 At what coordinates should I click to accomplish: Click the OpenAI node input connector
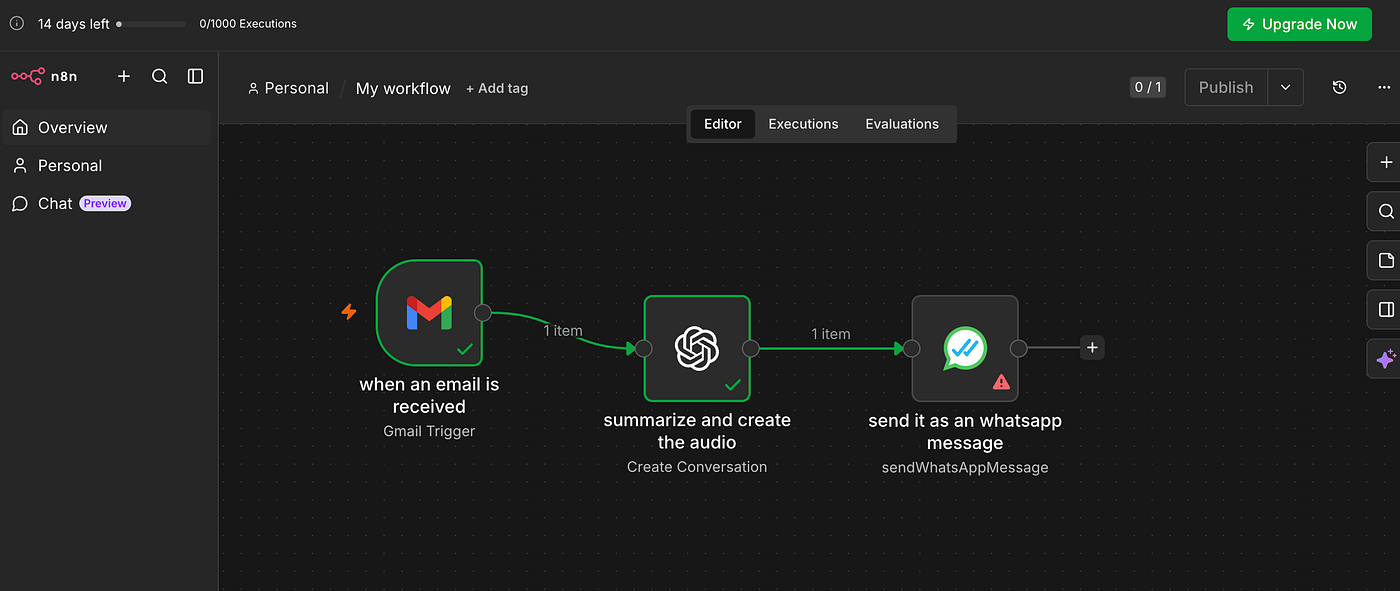pos(643,348)
